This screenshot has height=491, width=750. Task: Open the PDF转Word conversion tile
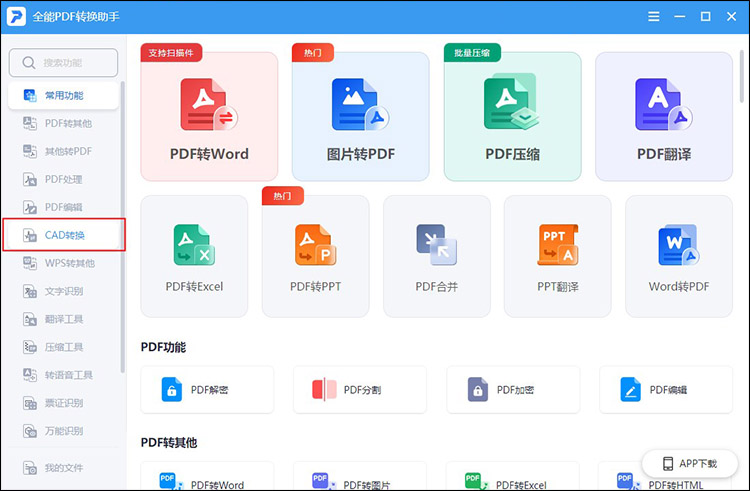pyautogui.click(x=209, y=116)
